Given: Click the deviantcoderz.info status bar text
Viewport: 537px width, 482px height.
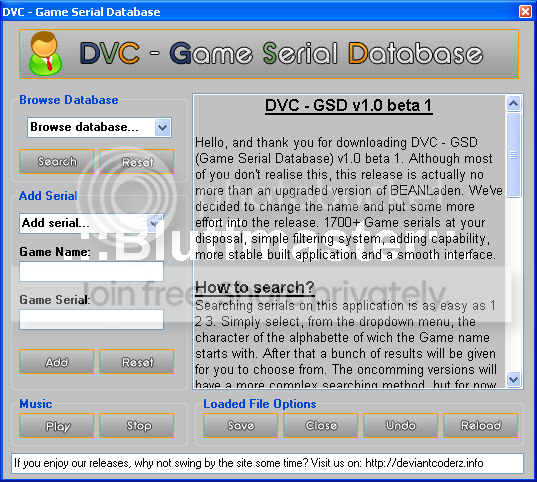Looking at the screenshot, I should tap(248, 463).
